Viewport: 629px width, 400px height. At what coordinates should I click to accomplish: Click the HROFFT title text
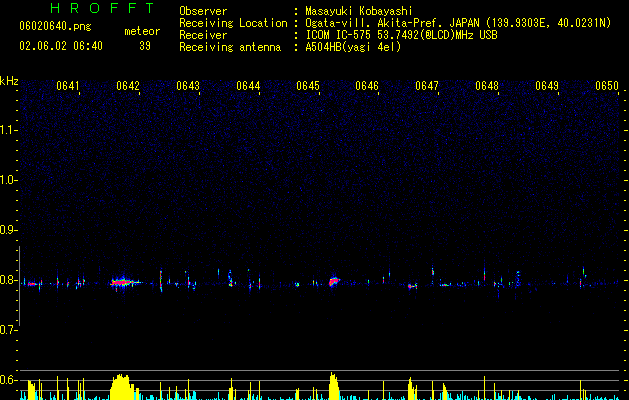tap(102, 8)
